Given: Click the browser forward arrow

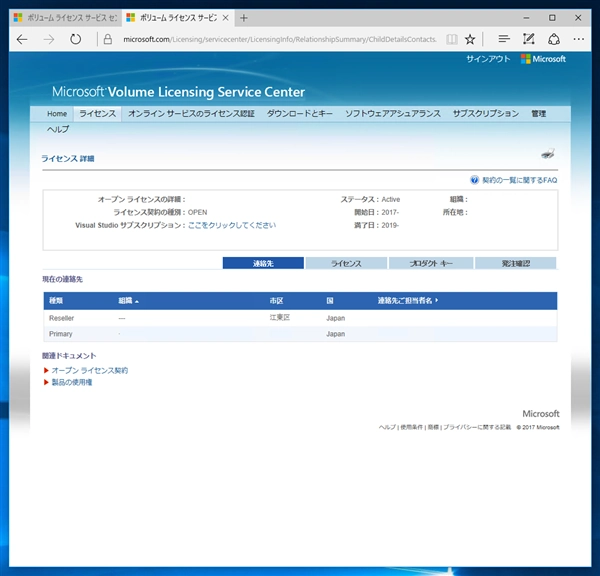Looking at the screenshot, I should click(49, 39).
